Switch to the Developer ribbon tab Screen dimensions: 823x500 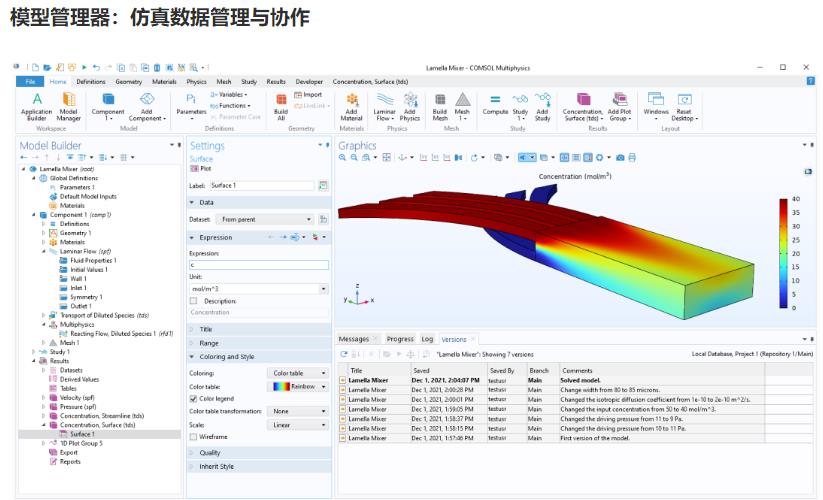point(309,82)
